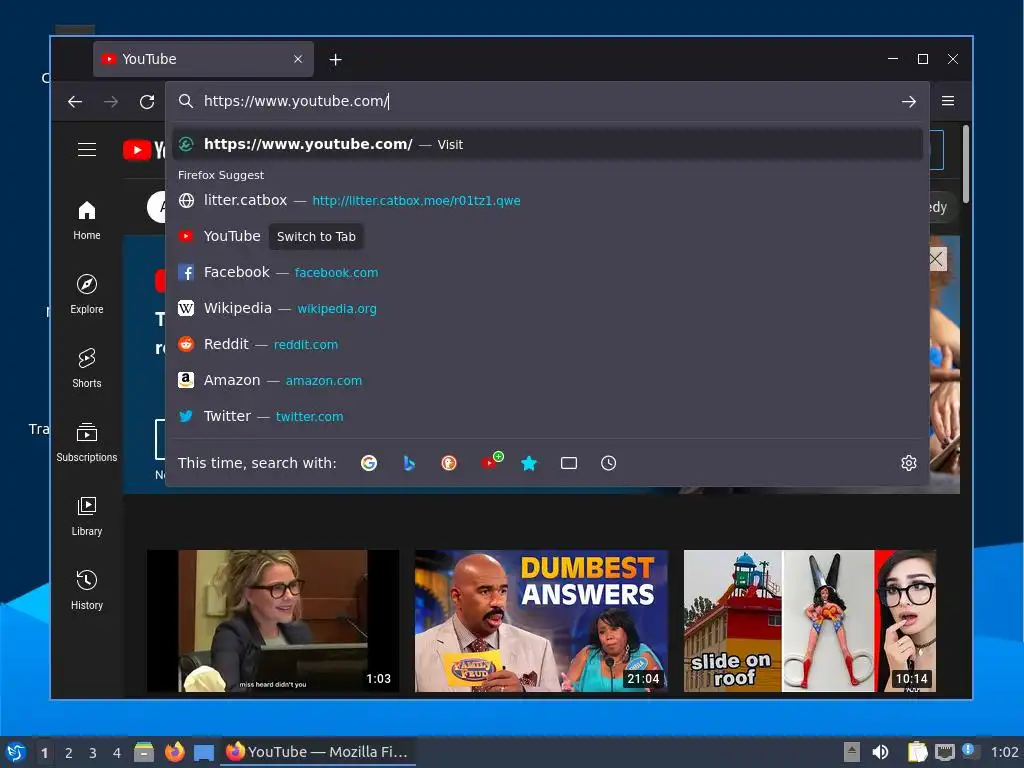Screen dimensions: 1024x768
Task: Search bookmarks using the star icon
Action: tap(529, 463)
